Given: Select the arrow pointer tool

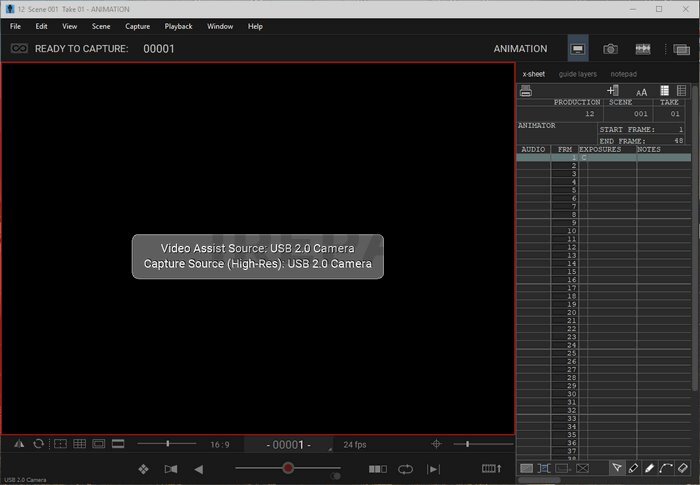Looking at the screenshot, I should (616, 468).
